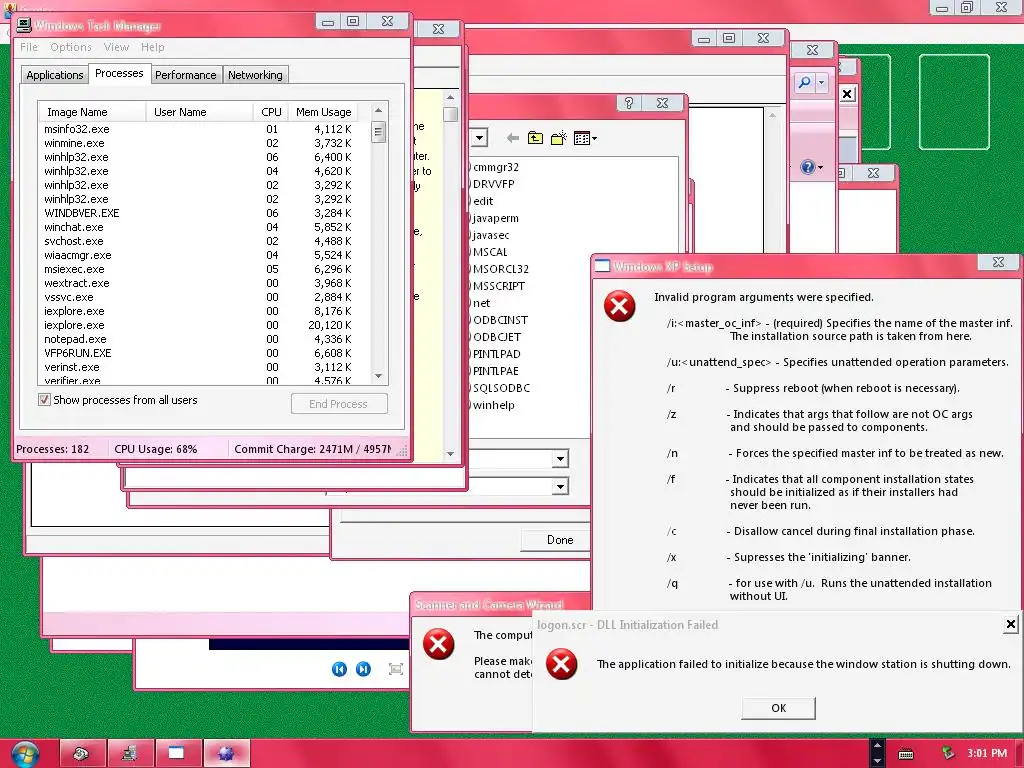This screenshot has width=1024, height=768.
Task: Expand the upper combo box below the file list
Action: pyautogui.click(x=560, y=458)
